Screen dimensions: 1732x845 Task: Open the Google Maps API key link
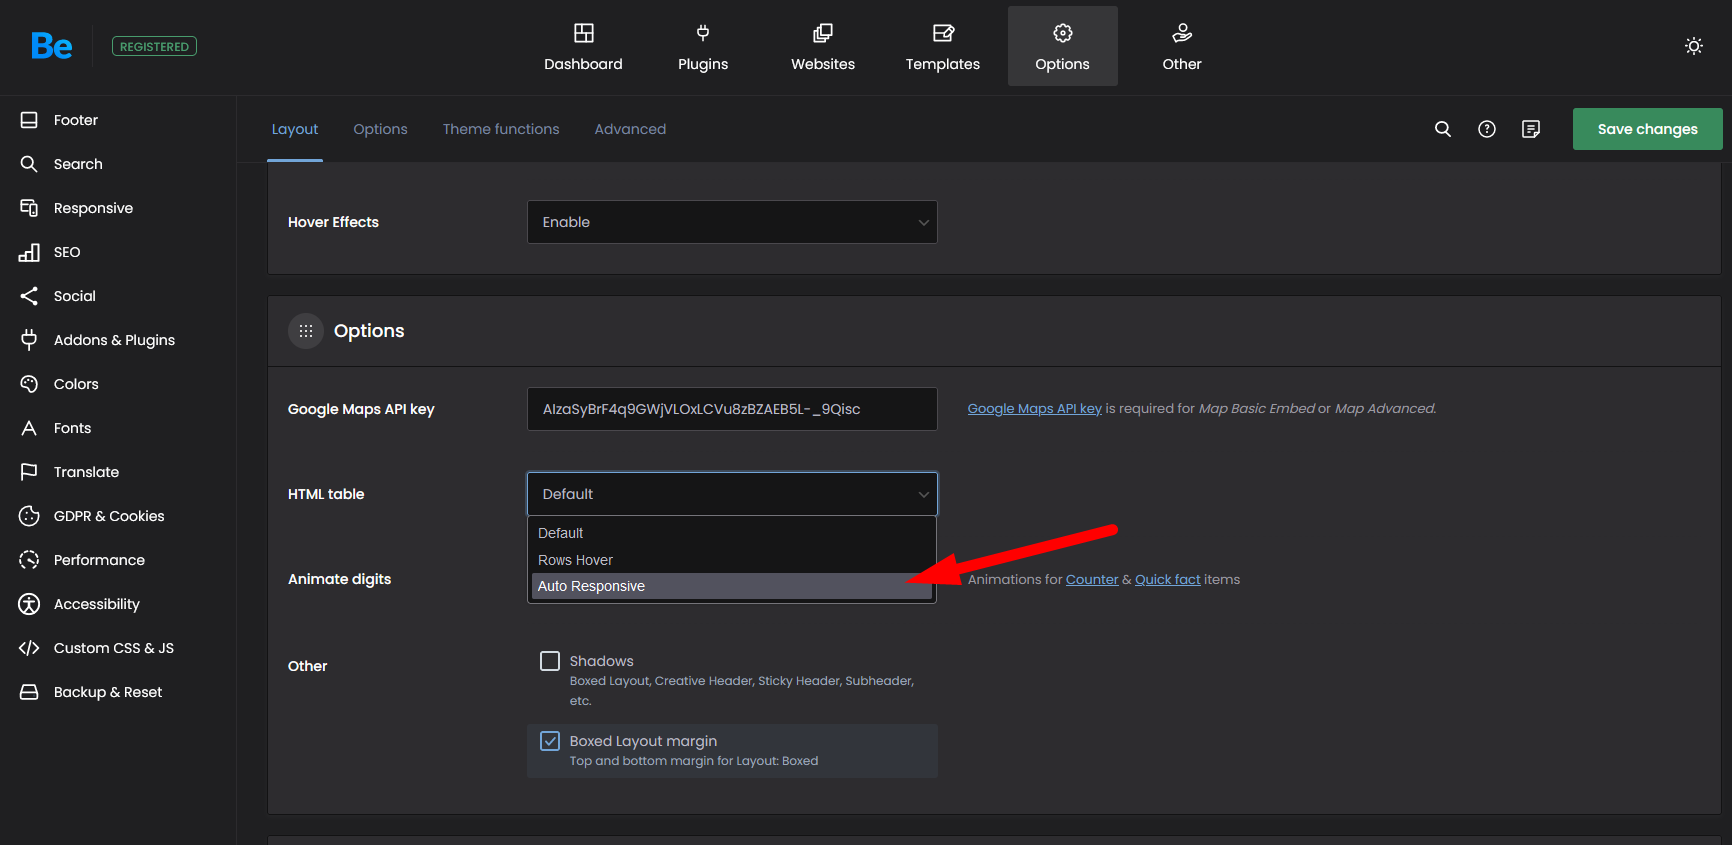coord(1034,409)
